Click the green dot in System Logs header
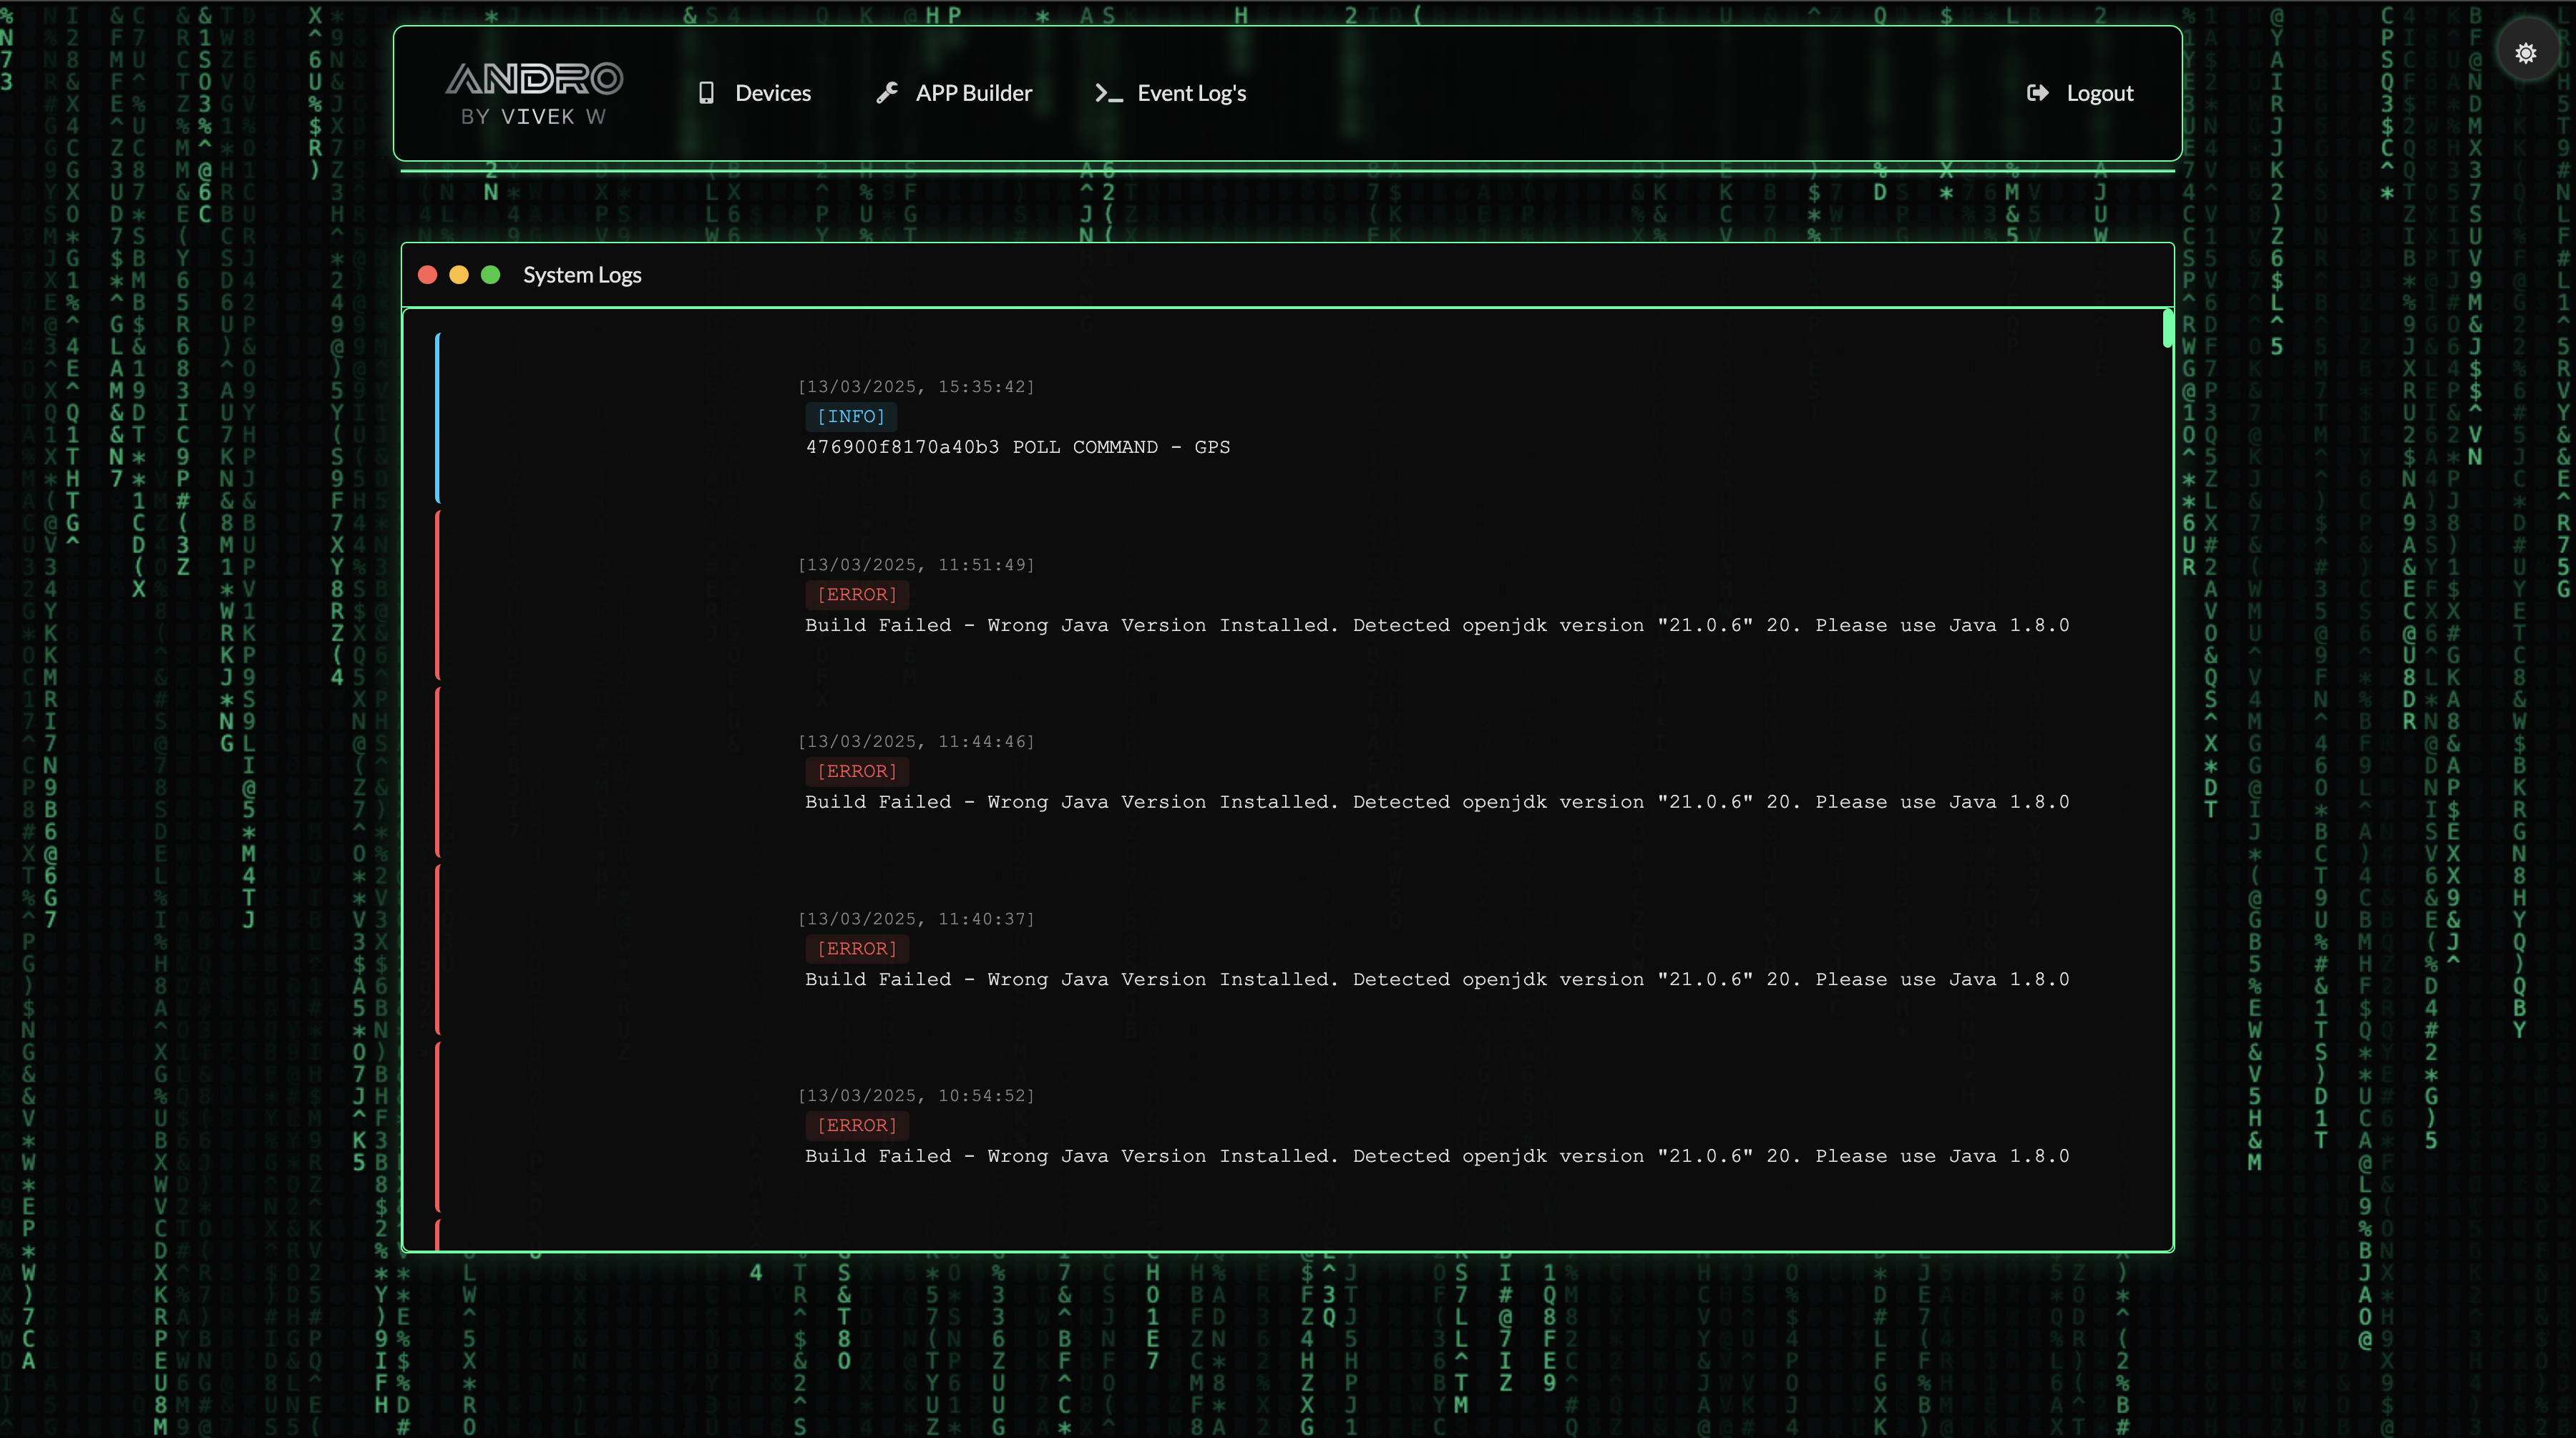 tap(490, 275)
